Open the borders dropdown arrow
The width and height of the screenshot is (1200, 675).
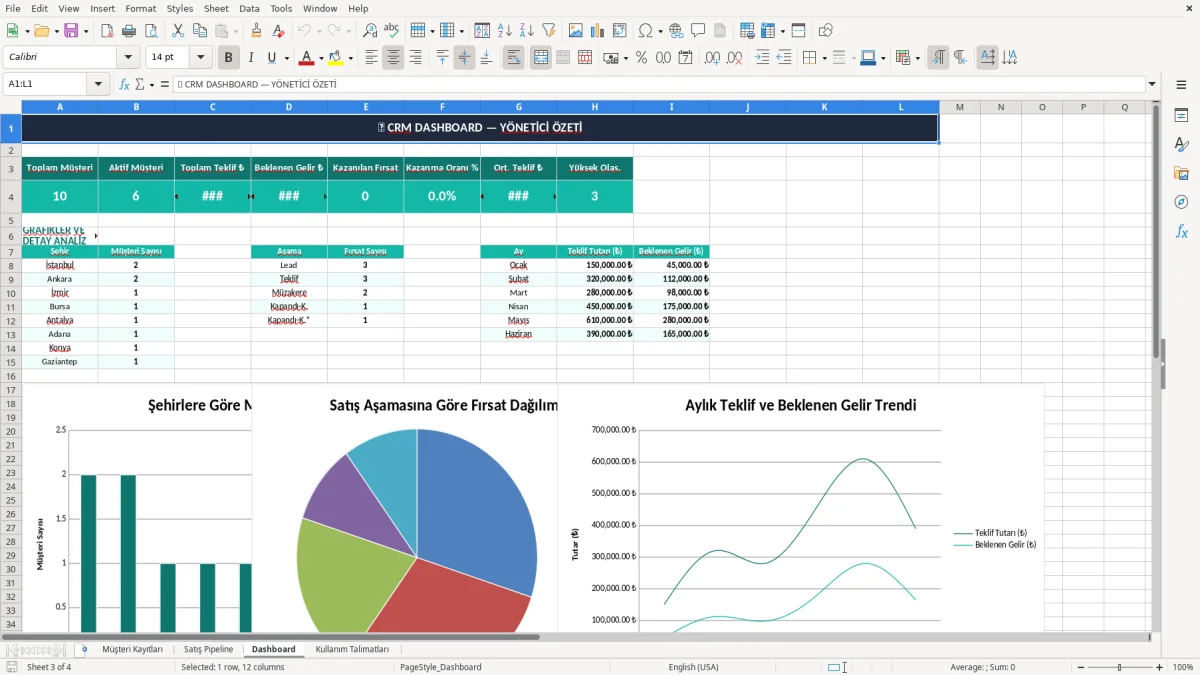824,58
